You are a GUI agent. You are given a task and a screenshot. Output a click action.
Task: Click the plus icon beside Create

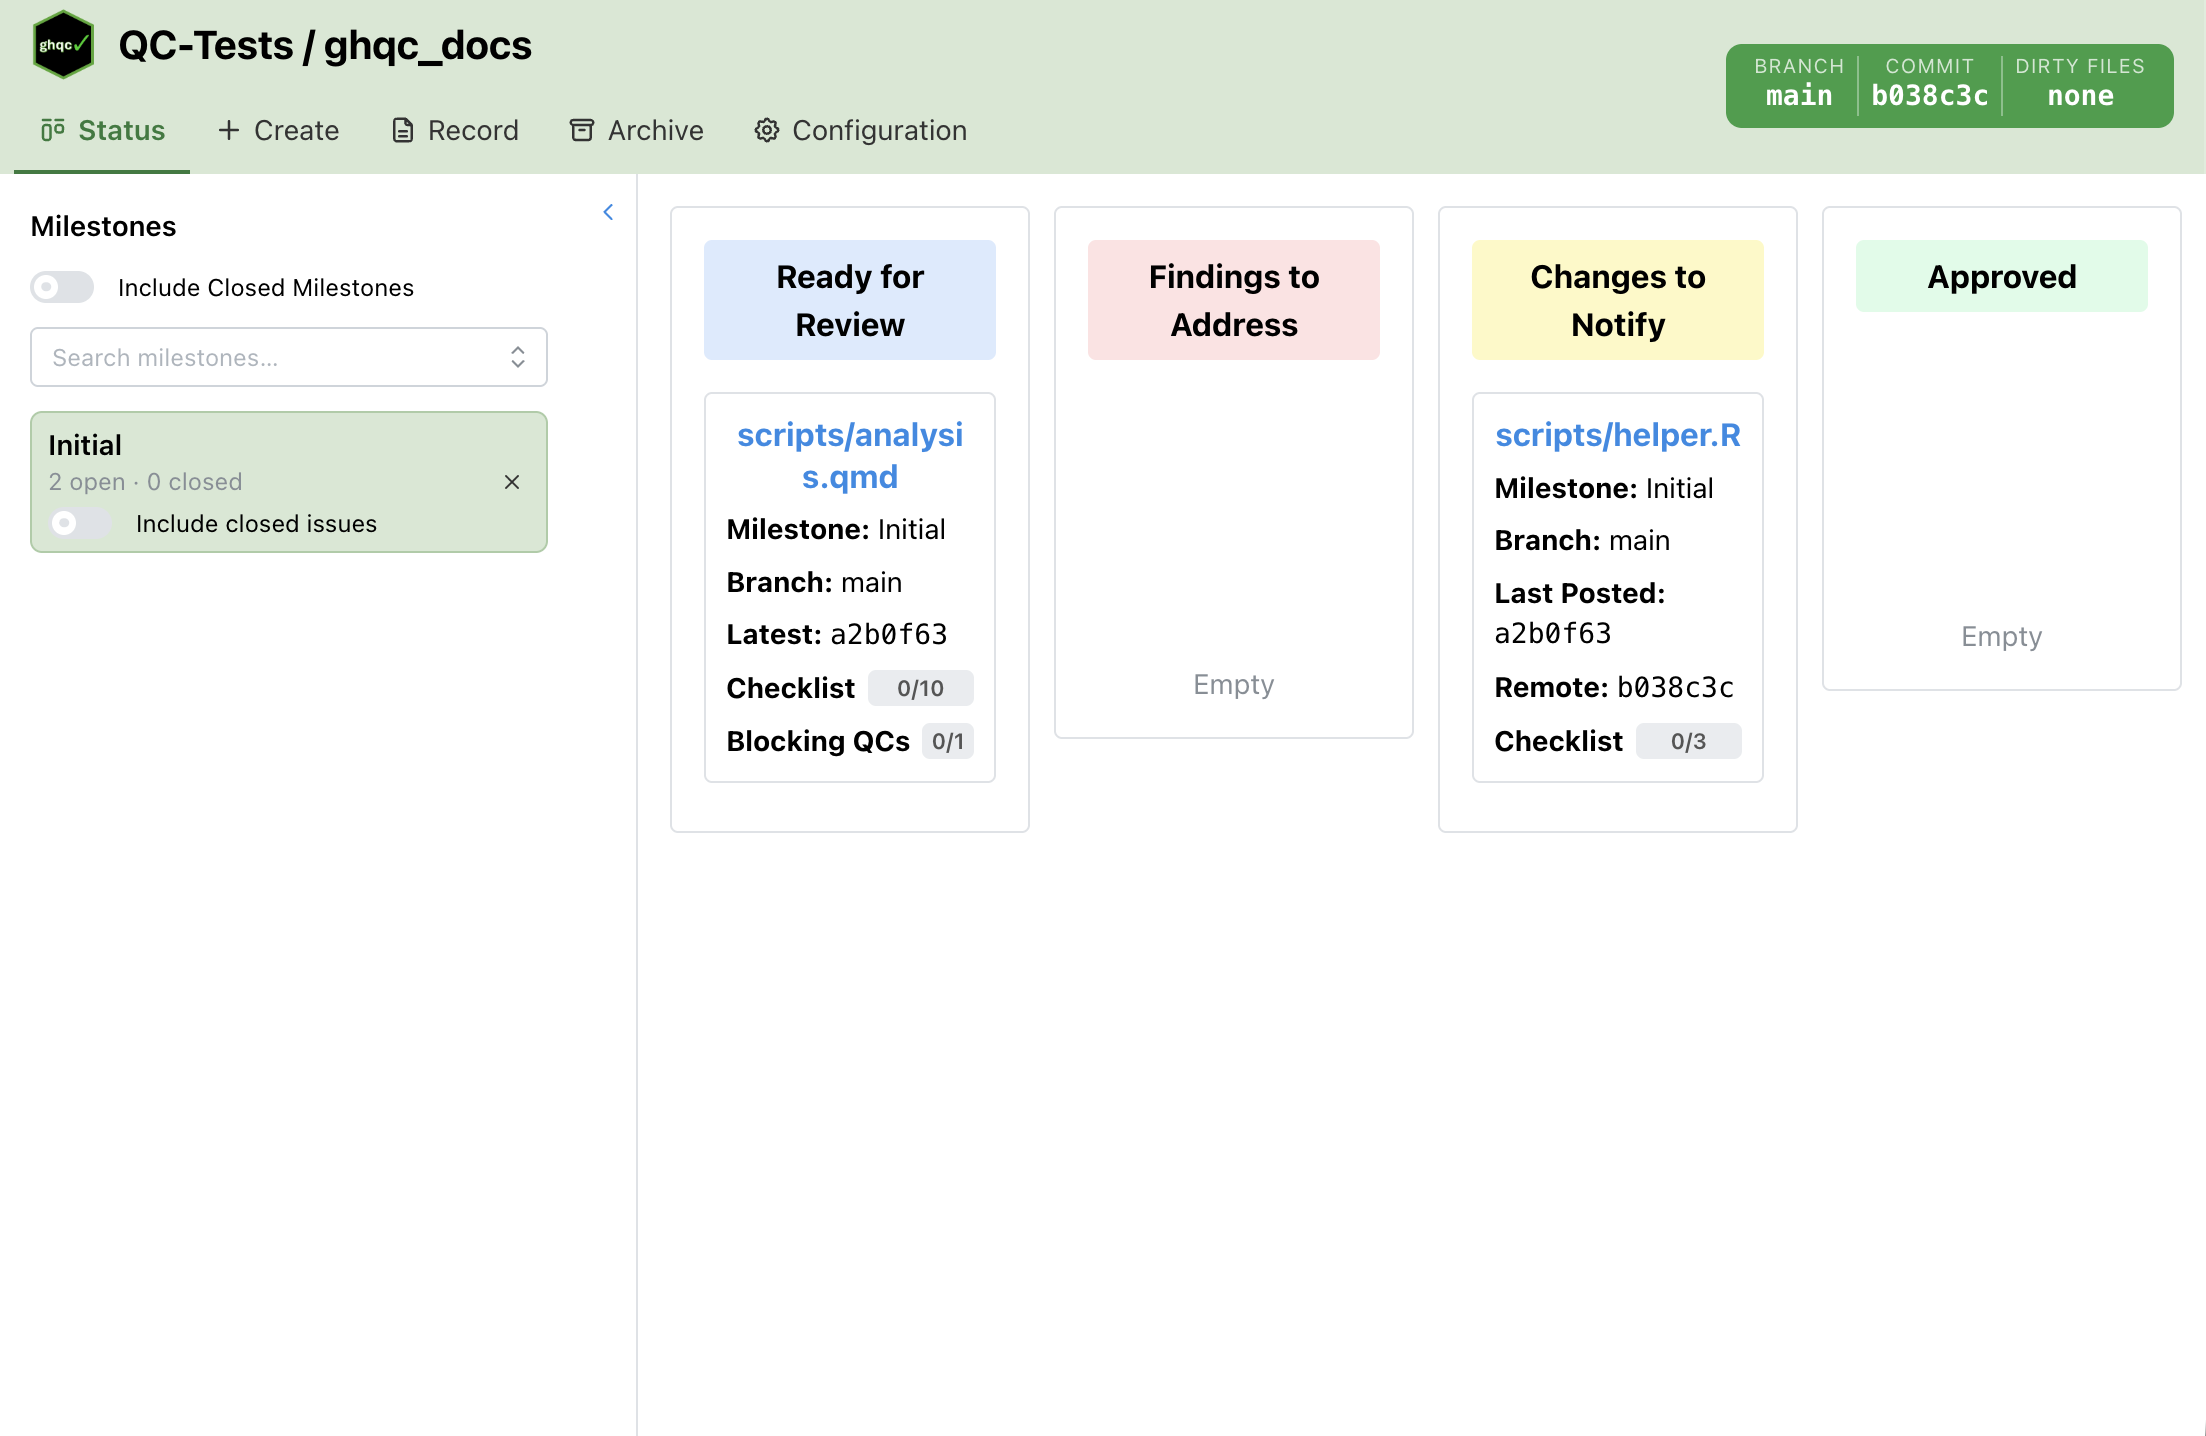click(229, 130)
